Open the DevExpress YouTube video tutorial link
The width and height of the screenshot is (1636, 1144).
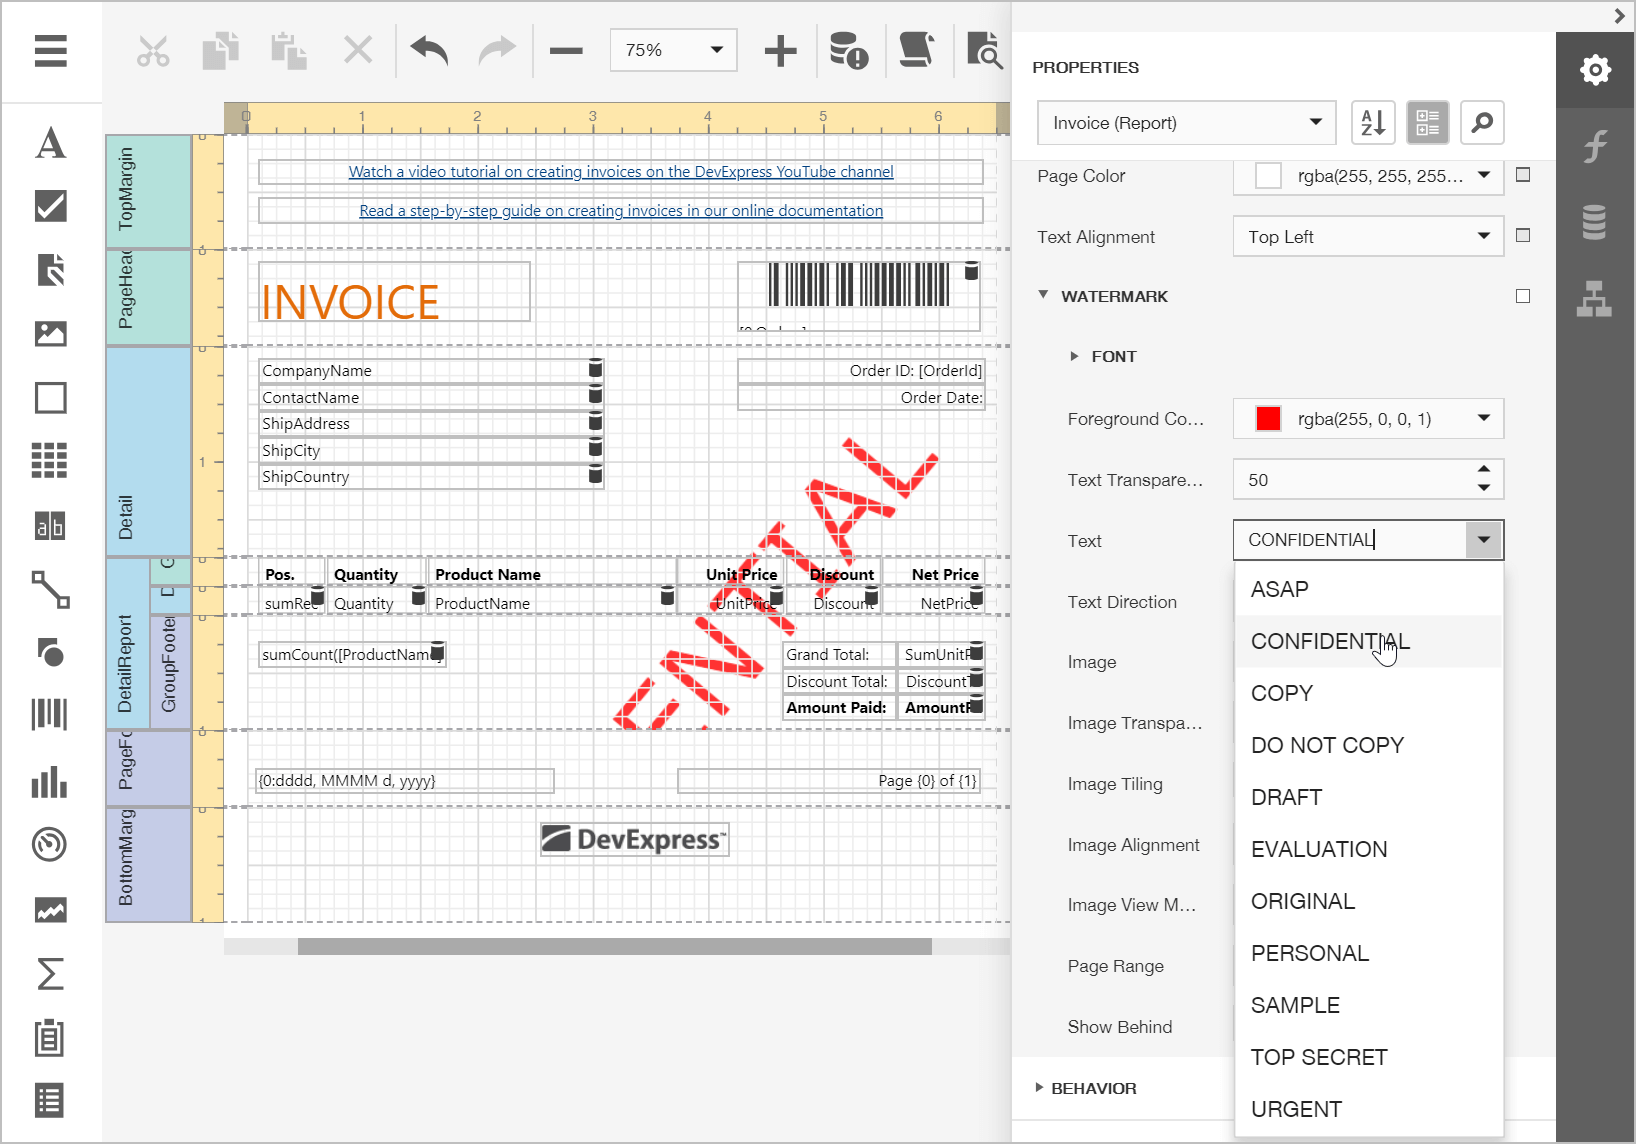(621, 172)
